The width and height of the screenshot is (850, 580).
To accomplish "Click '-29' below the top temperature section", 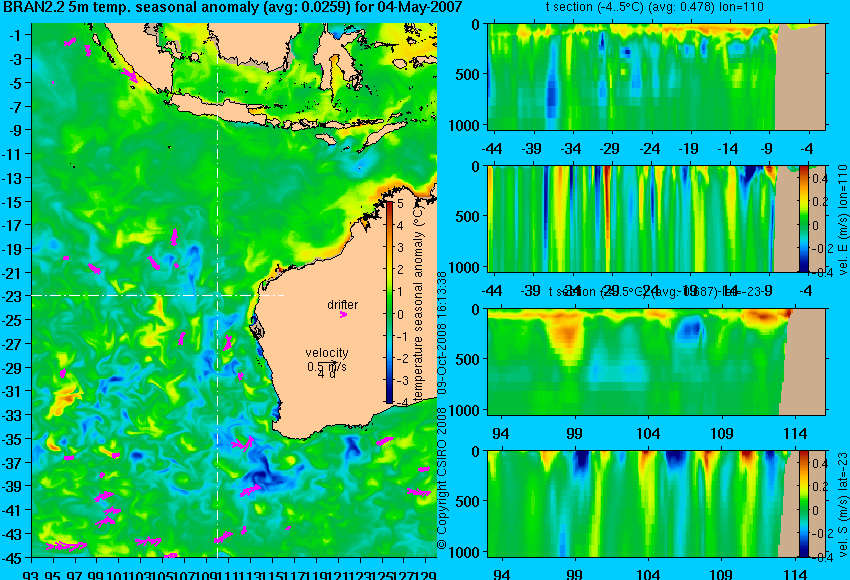I will 610,149.
